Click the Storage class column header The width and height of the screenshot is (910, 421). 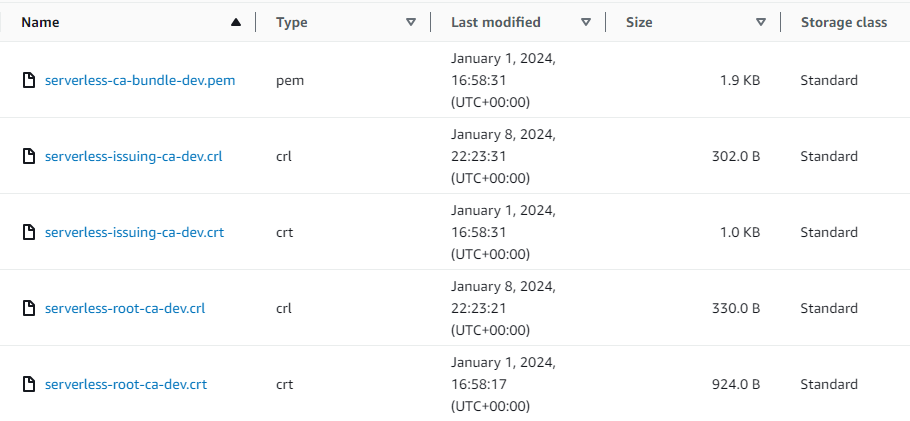coord(843,22)
